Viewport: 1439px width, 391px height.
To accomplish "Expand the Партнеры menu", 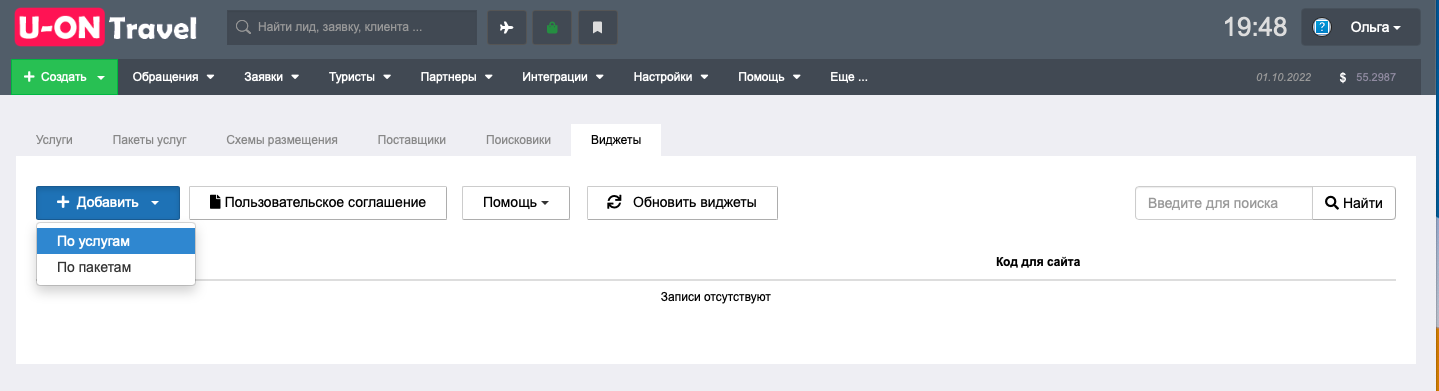I will 456,77.
